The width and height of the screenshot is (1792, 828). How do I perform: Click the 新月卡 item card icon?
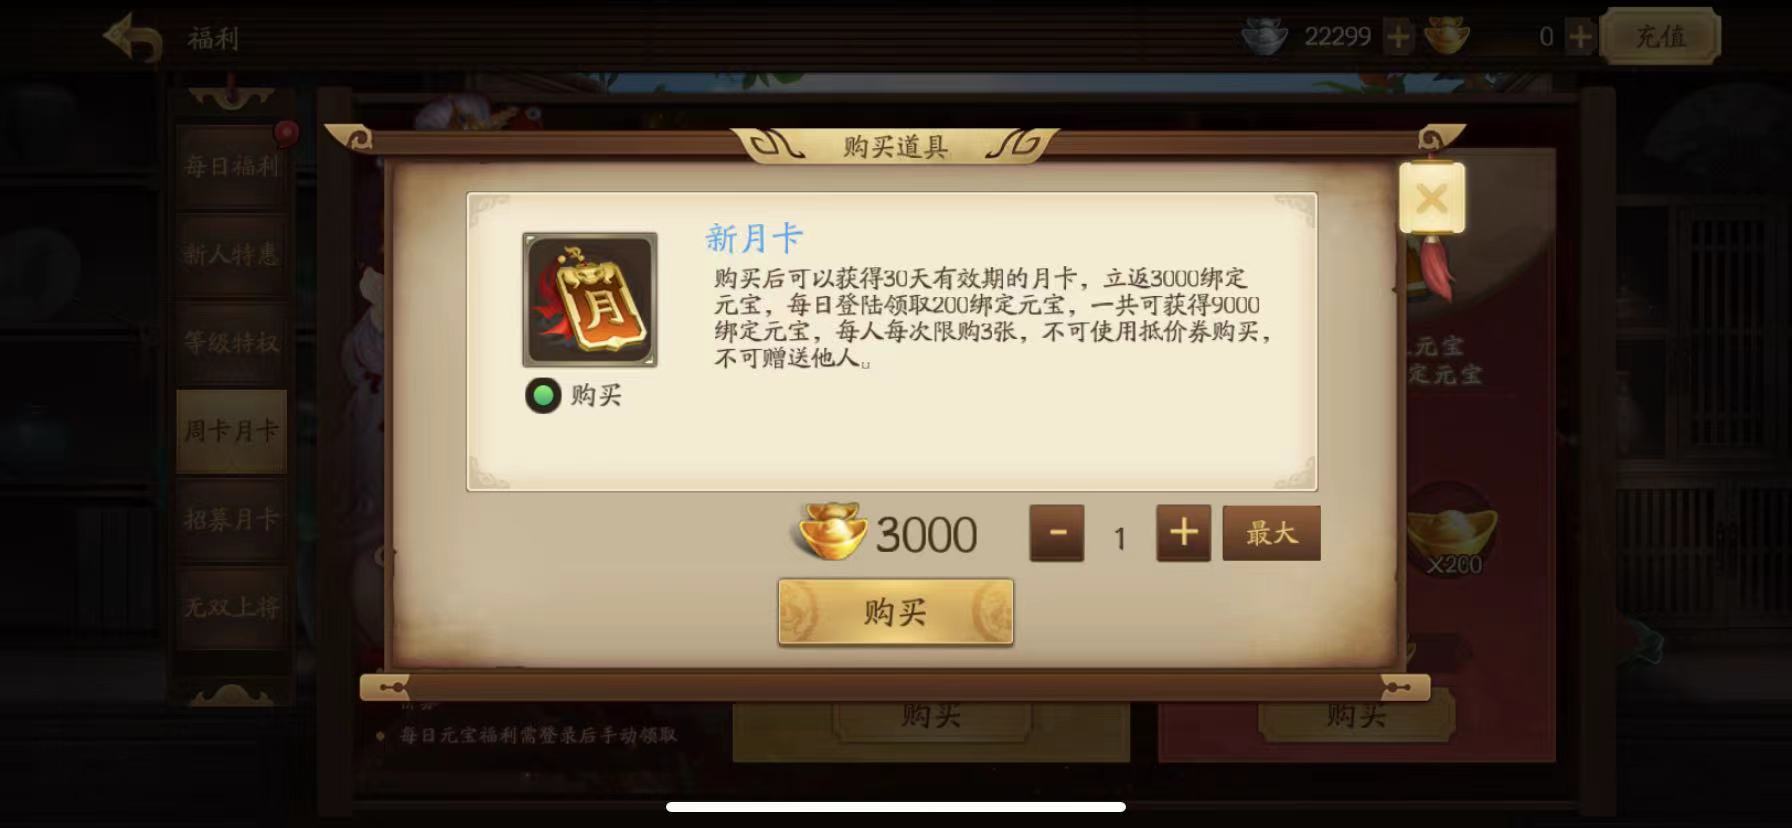coord(590,300)
